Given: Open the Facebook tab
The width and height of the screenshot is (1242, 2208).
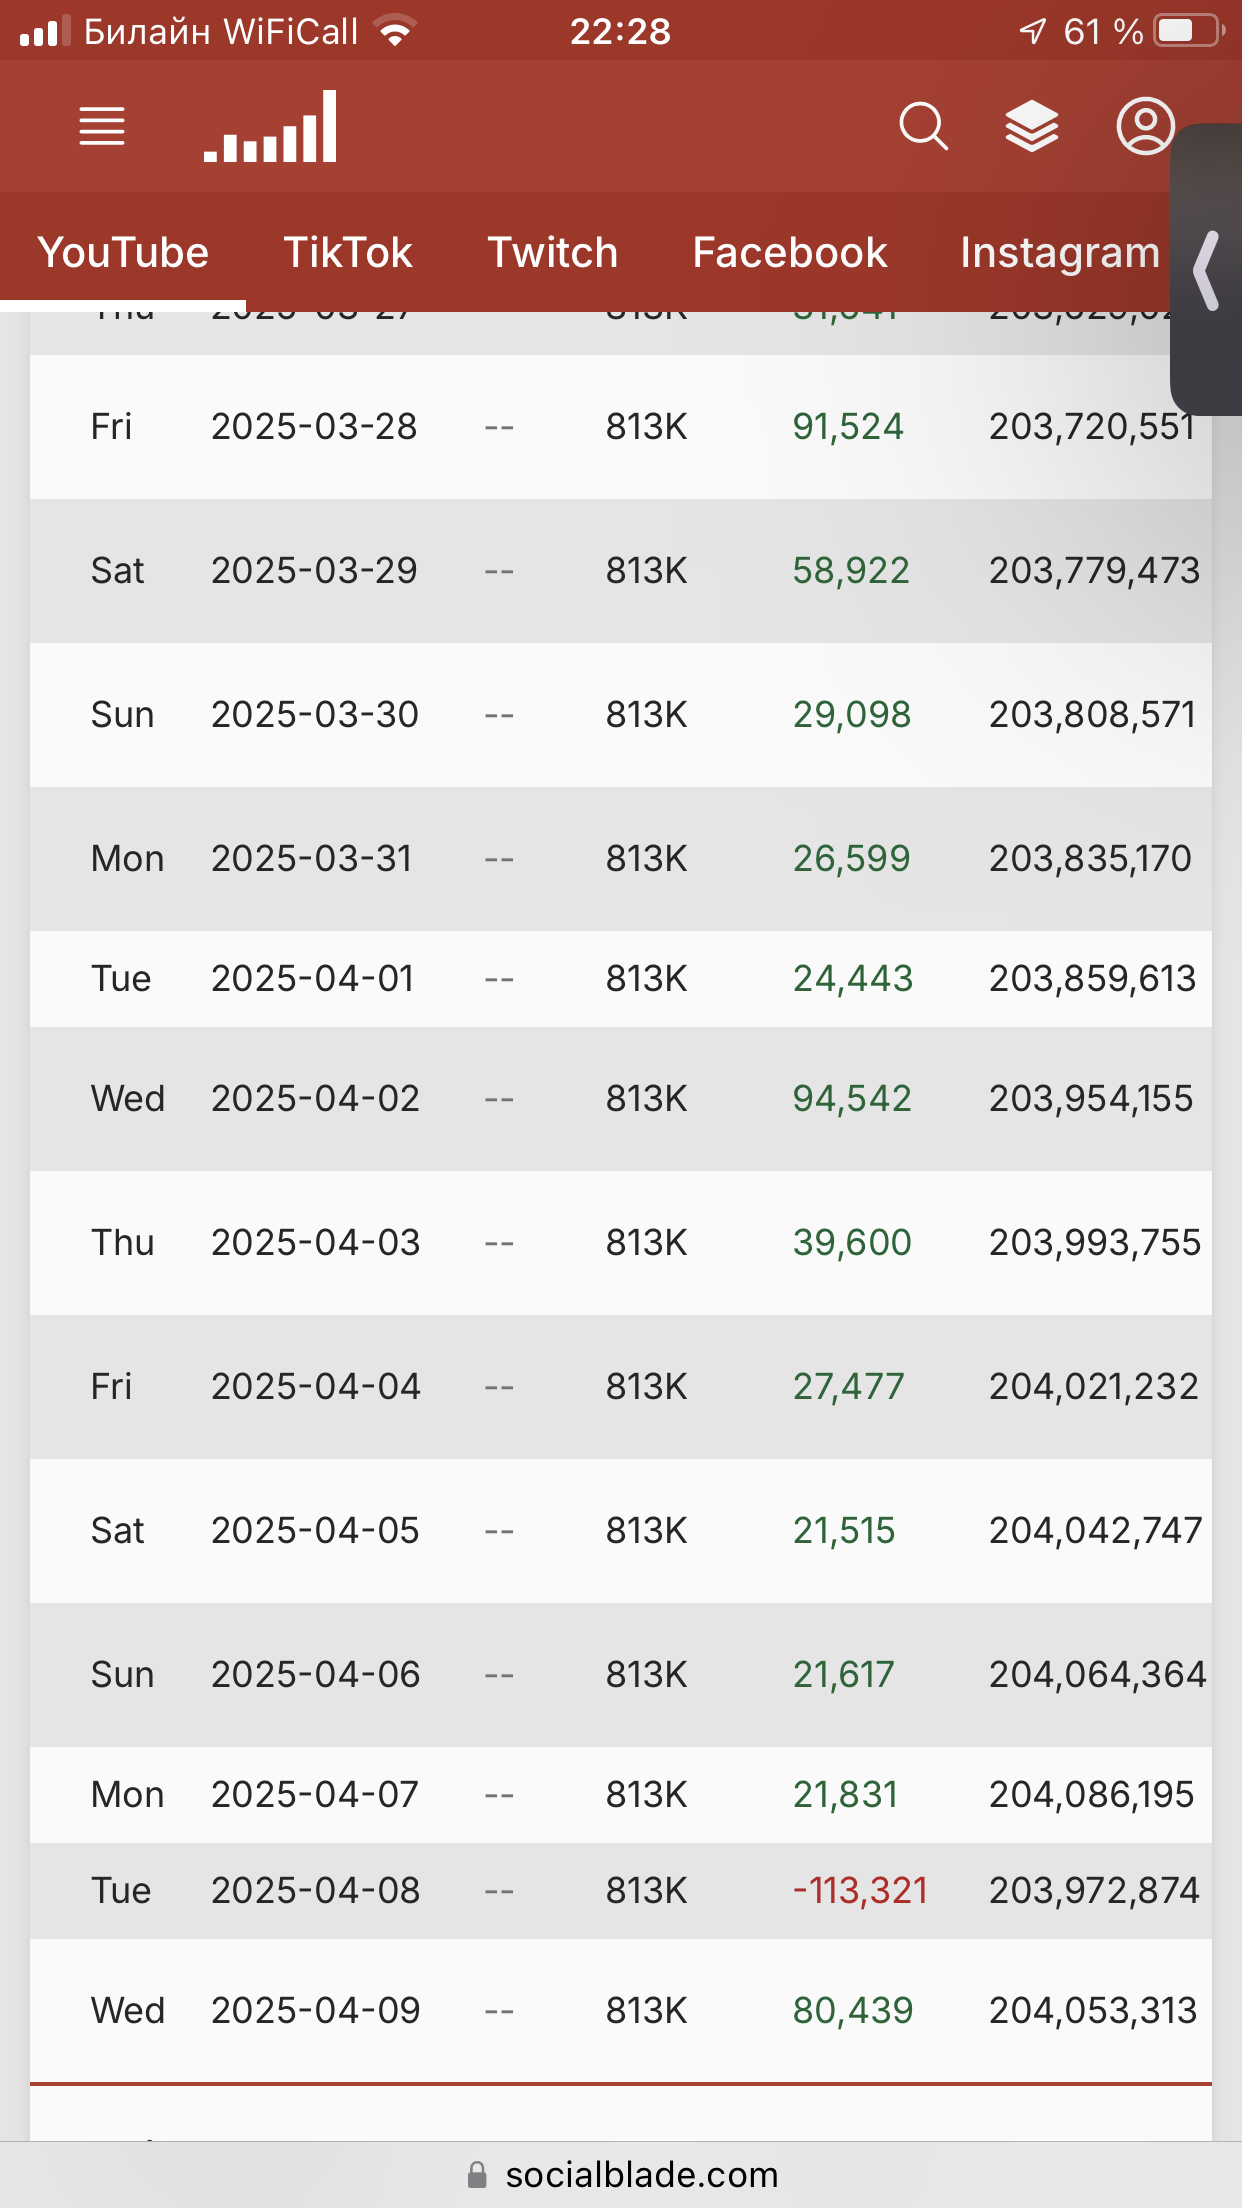Looking at the screenshot, I should [x=790, y=253].
